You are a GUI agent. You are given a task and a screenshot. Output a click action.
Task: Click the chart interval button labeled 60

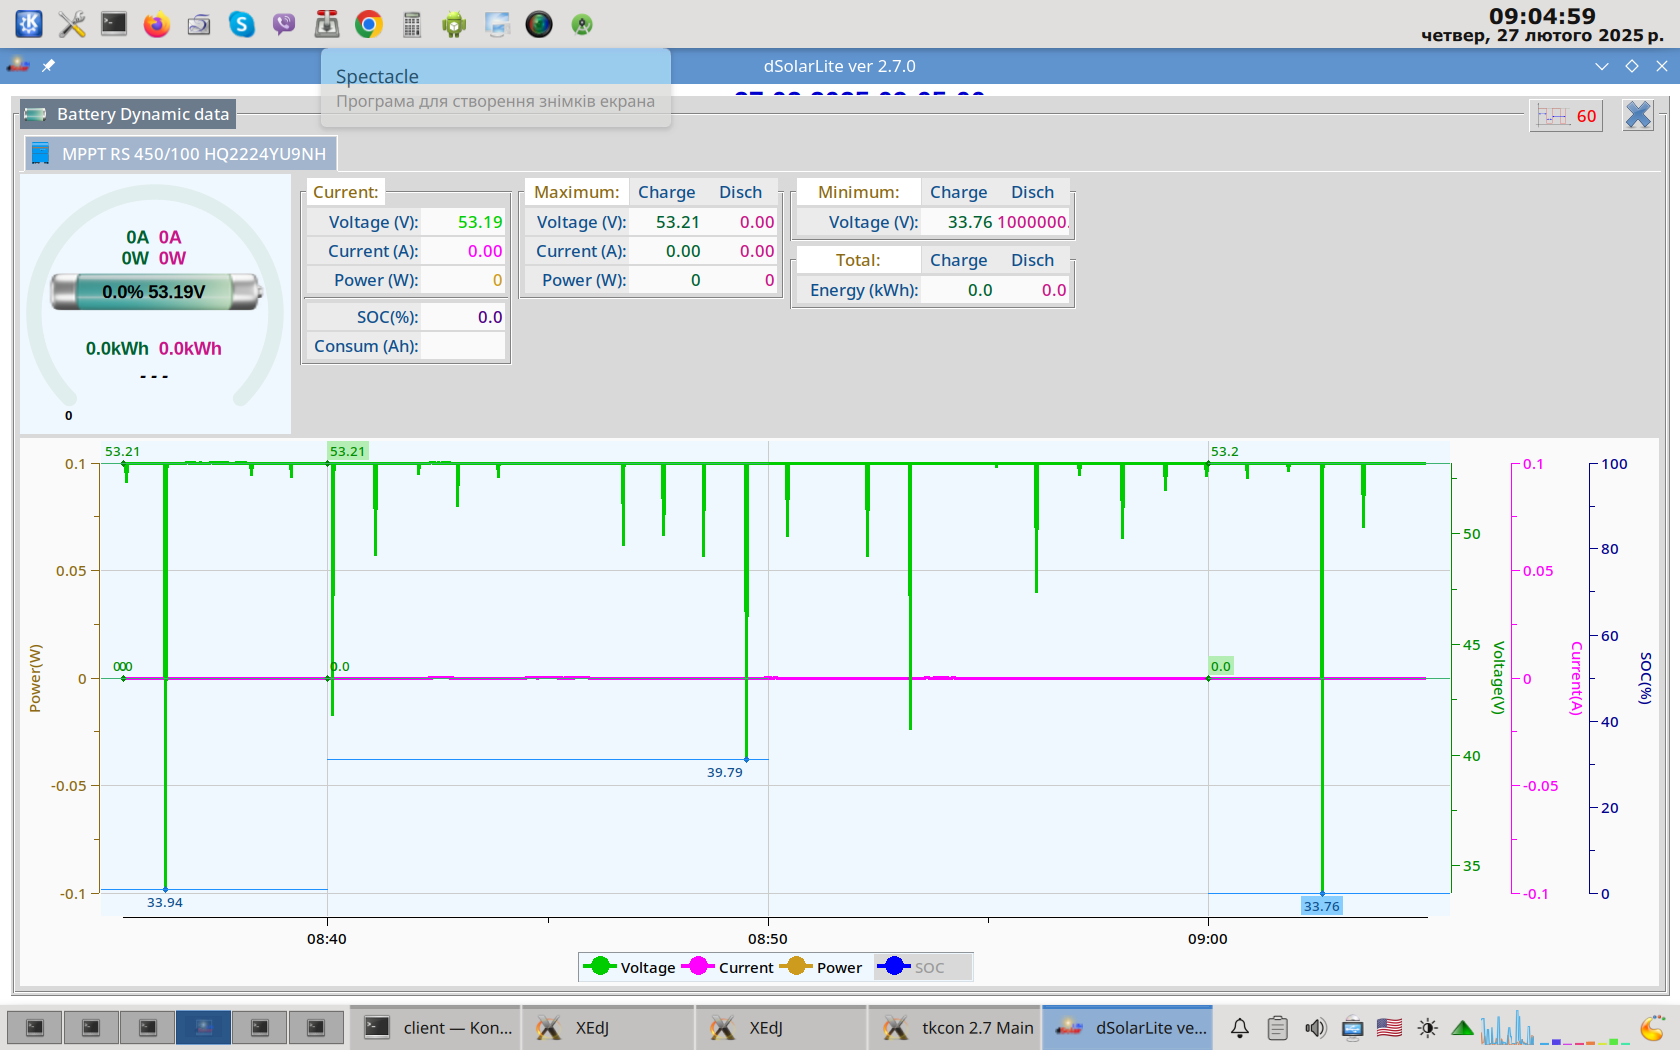coord(1566,116)
